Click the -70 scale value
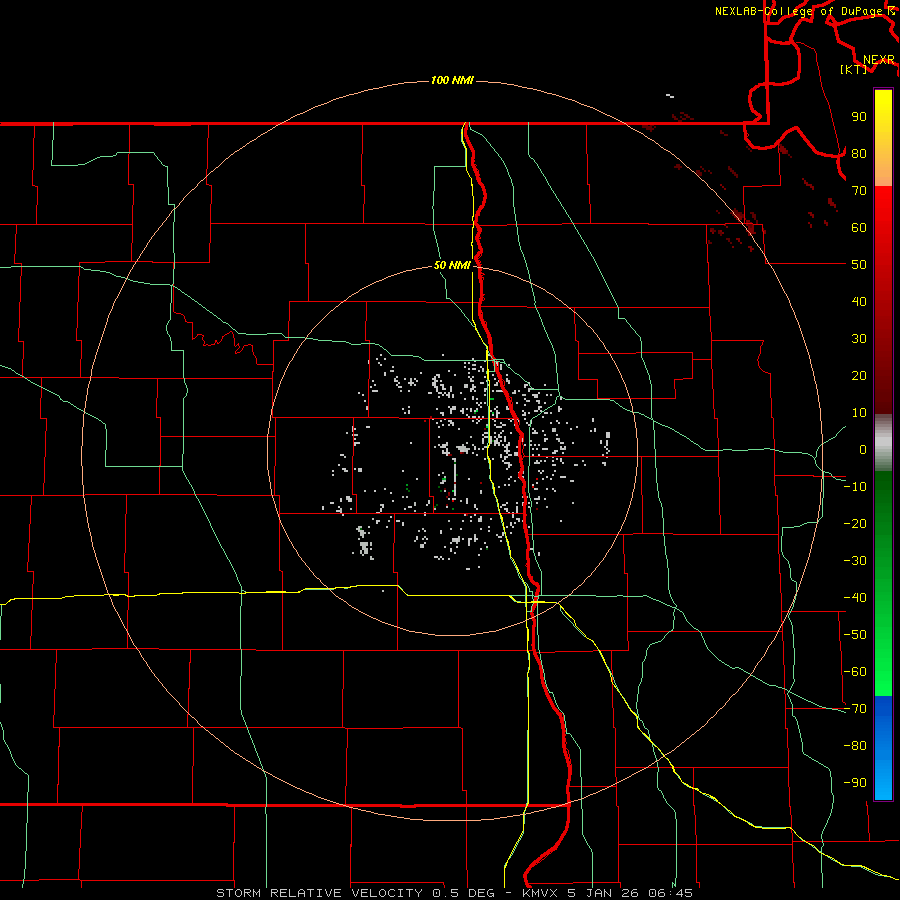The width and height of the screenshot is (900, 900). pos(855,709)
